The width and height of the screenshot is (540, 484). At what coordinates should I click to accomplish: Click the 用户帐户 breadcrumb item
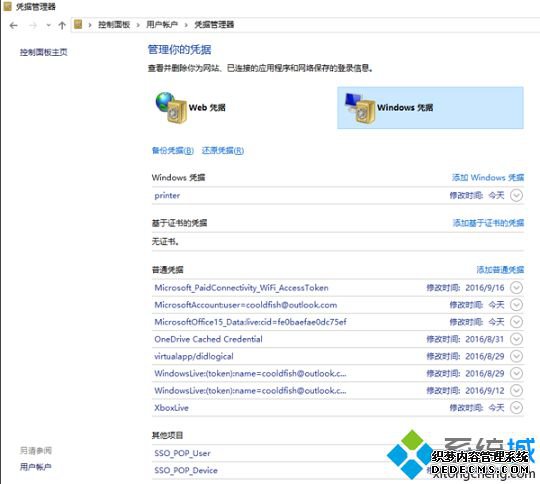162,24
